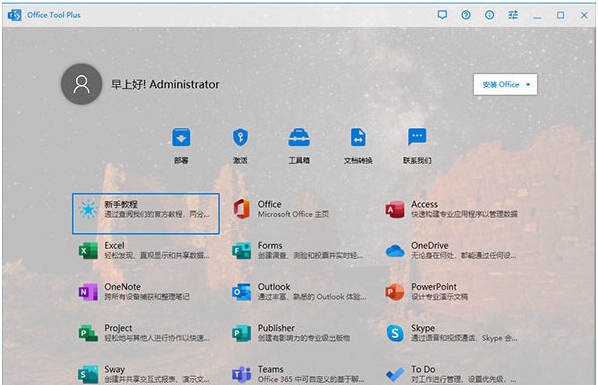Open the 工具箱 toolbox icon
This screenshot has height=385, width=598.
point(299,137)
